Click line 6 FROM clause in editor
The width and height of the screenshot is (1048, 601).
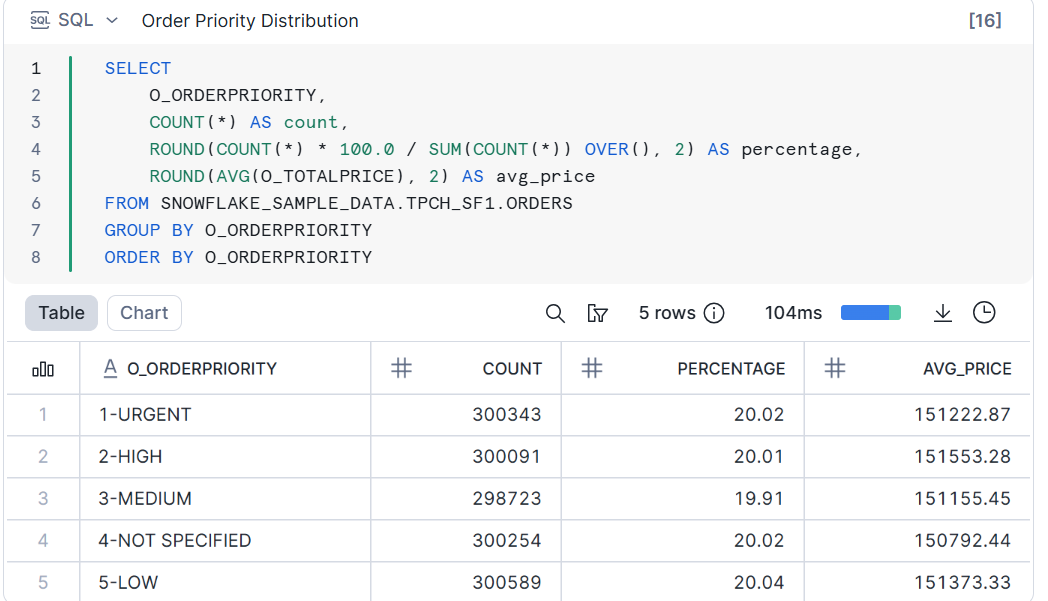(x=338, y=203)
